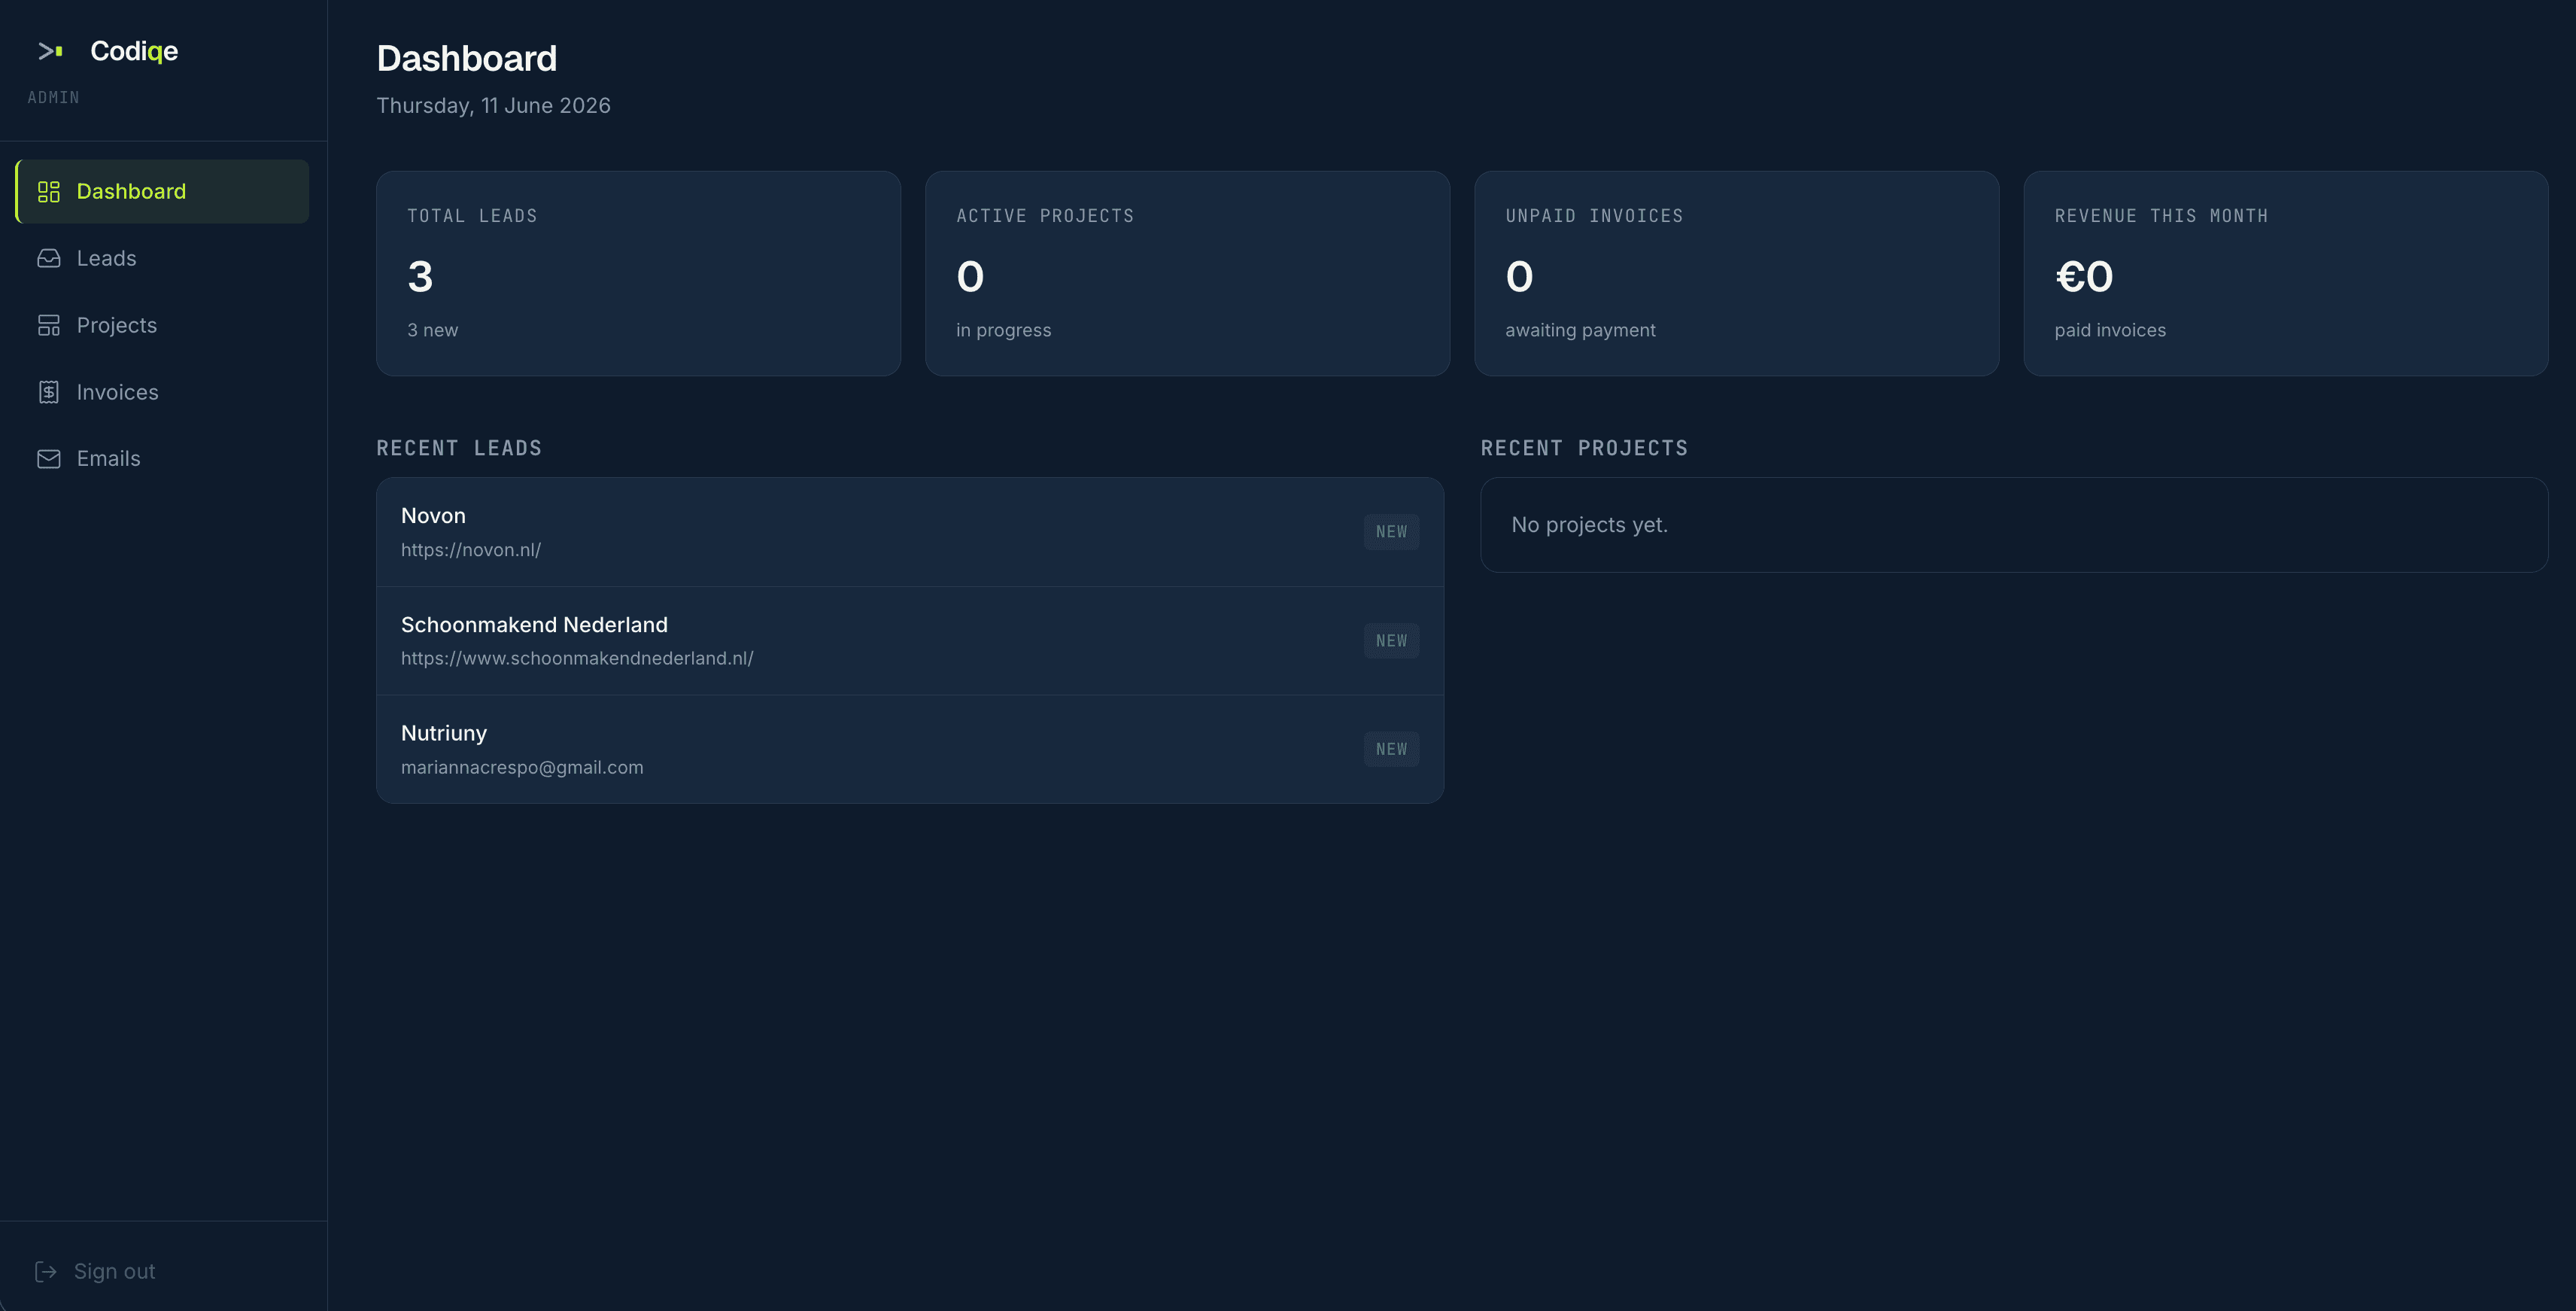2576x1311 pixels.
Task: Select the Unpaid Invoices stat card
Action: 1736,273
